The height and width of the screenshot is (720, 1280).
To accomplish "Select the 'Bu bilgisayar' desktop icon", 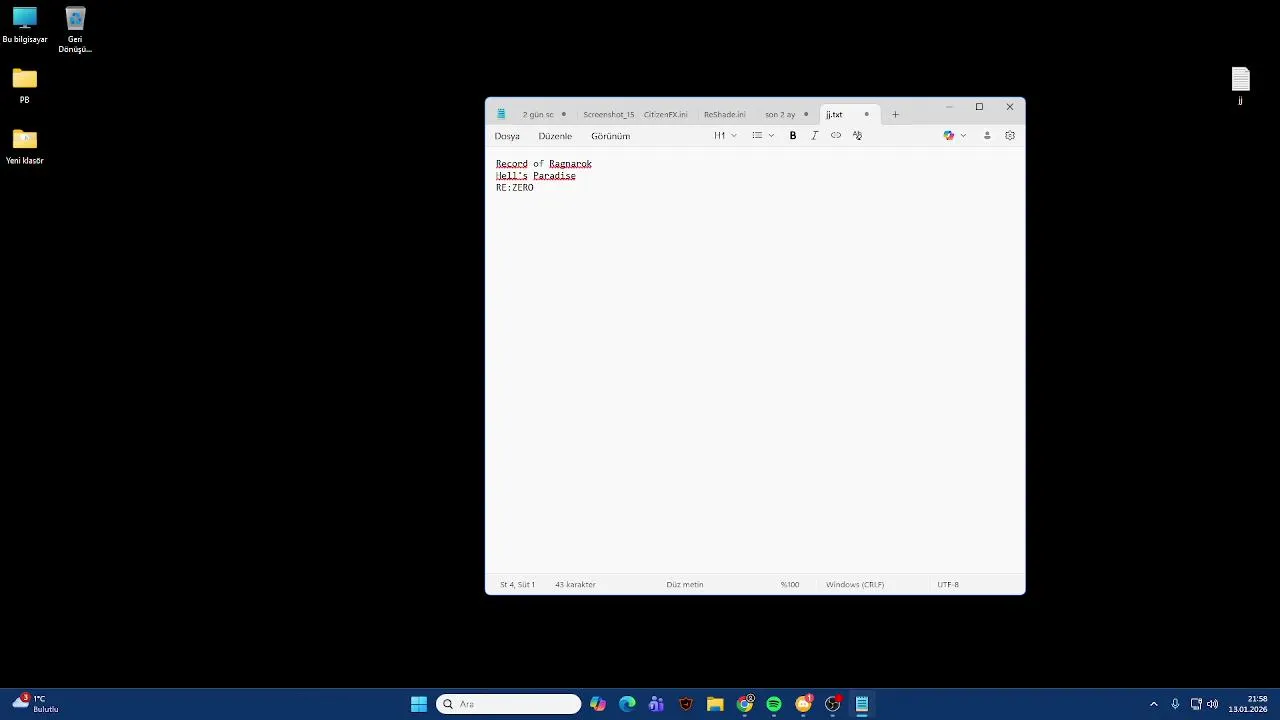I will (25, 26).
